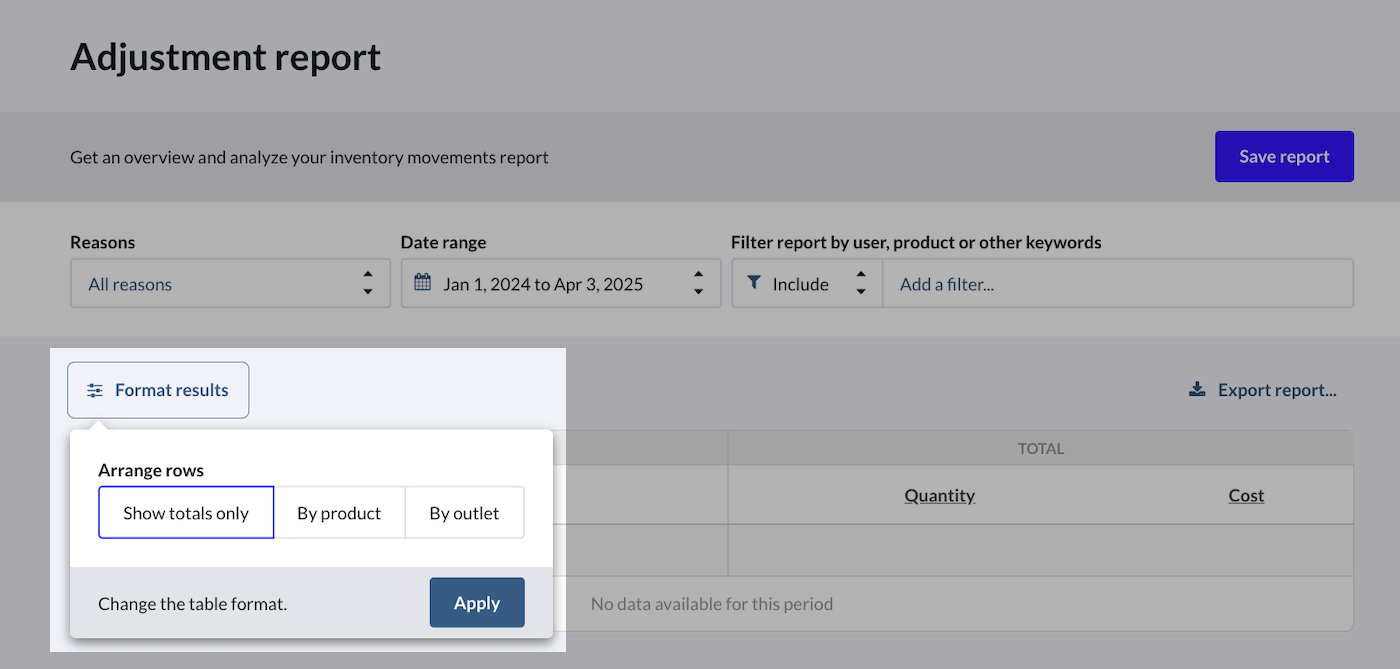Arrange rows By outlet
This screenshot has width=1400, height=669.
tap(464, 513)
